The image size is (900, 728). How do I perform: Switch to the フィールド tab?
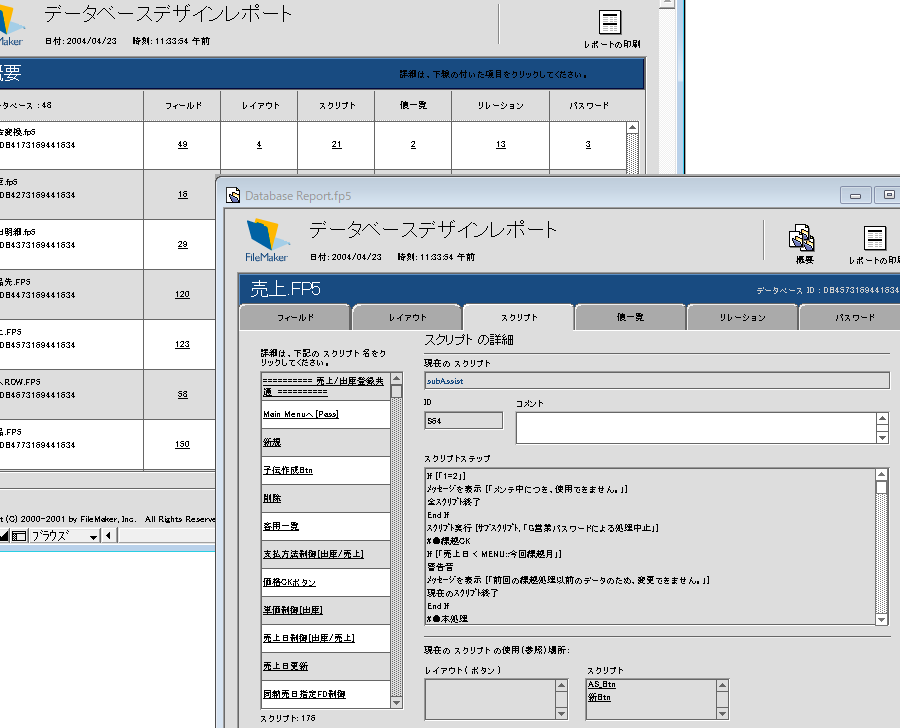295,317
